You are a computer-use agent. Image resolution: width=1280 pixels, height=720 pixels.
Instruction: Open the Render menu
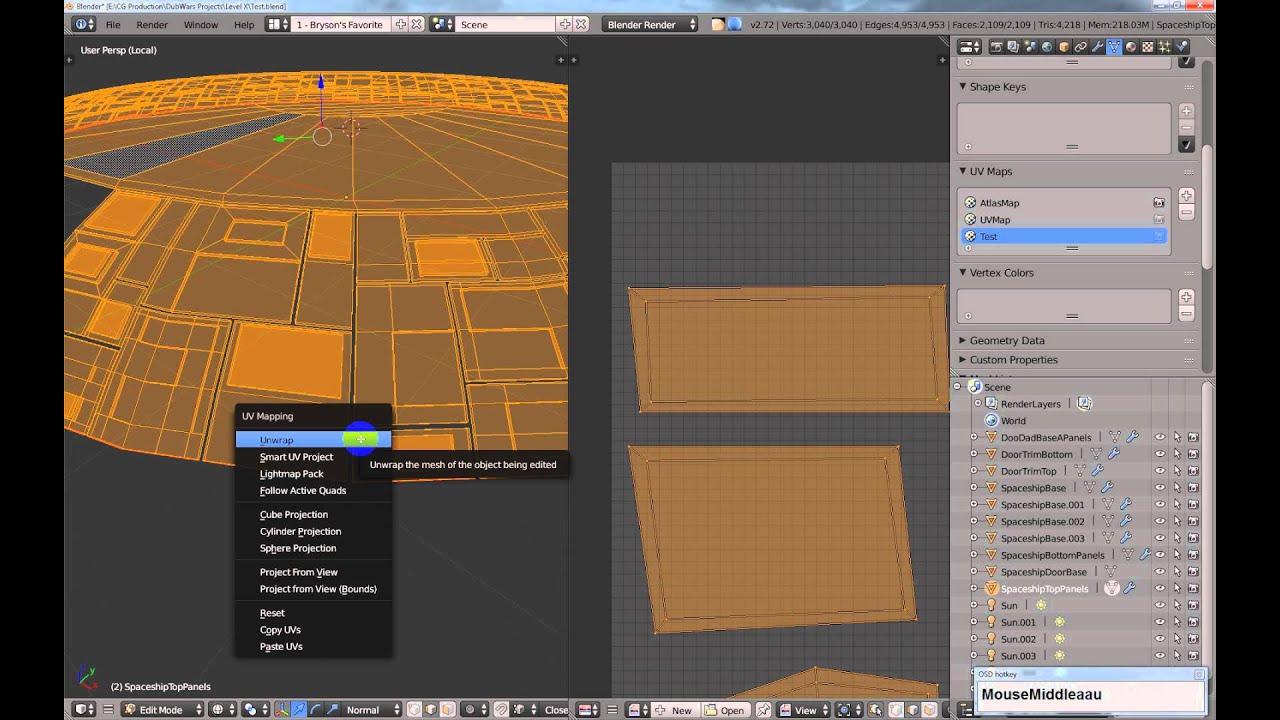point(152,24)
